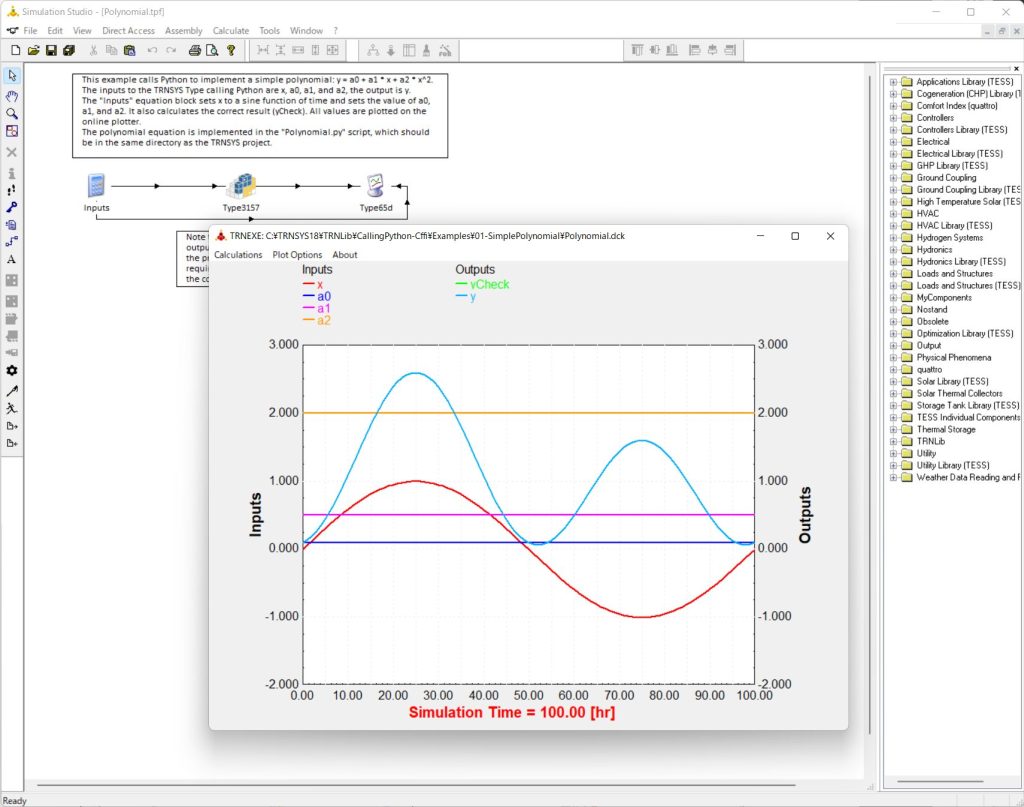Activate the magnifier zoom tool
The width and height of the screenshot is (1024, 807).
click(12, 114)
